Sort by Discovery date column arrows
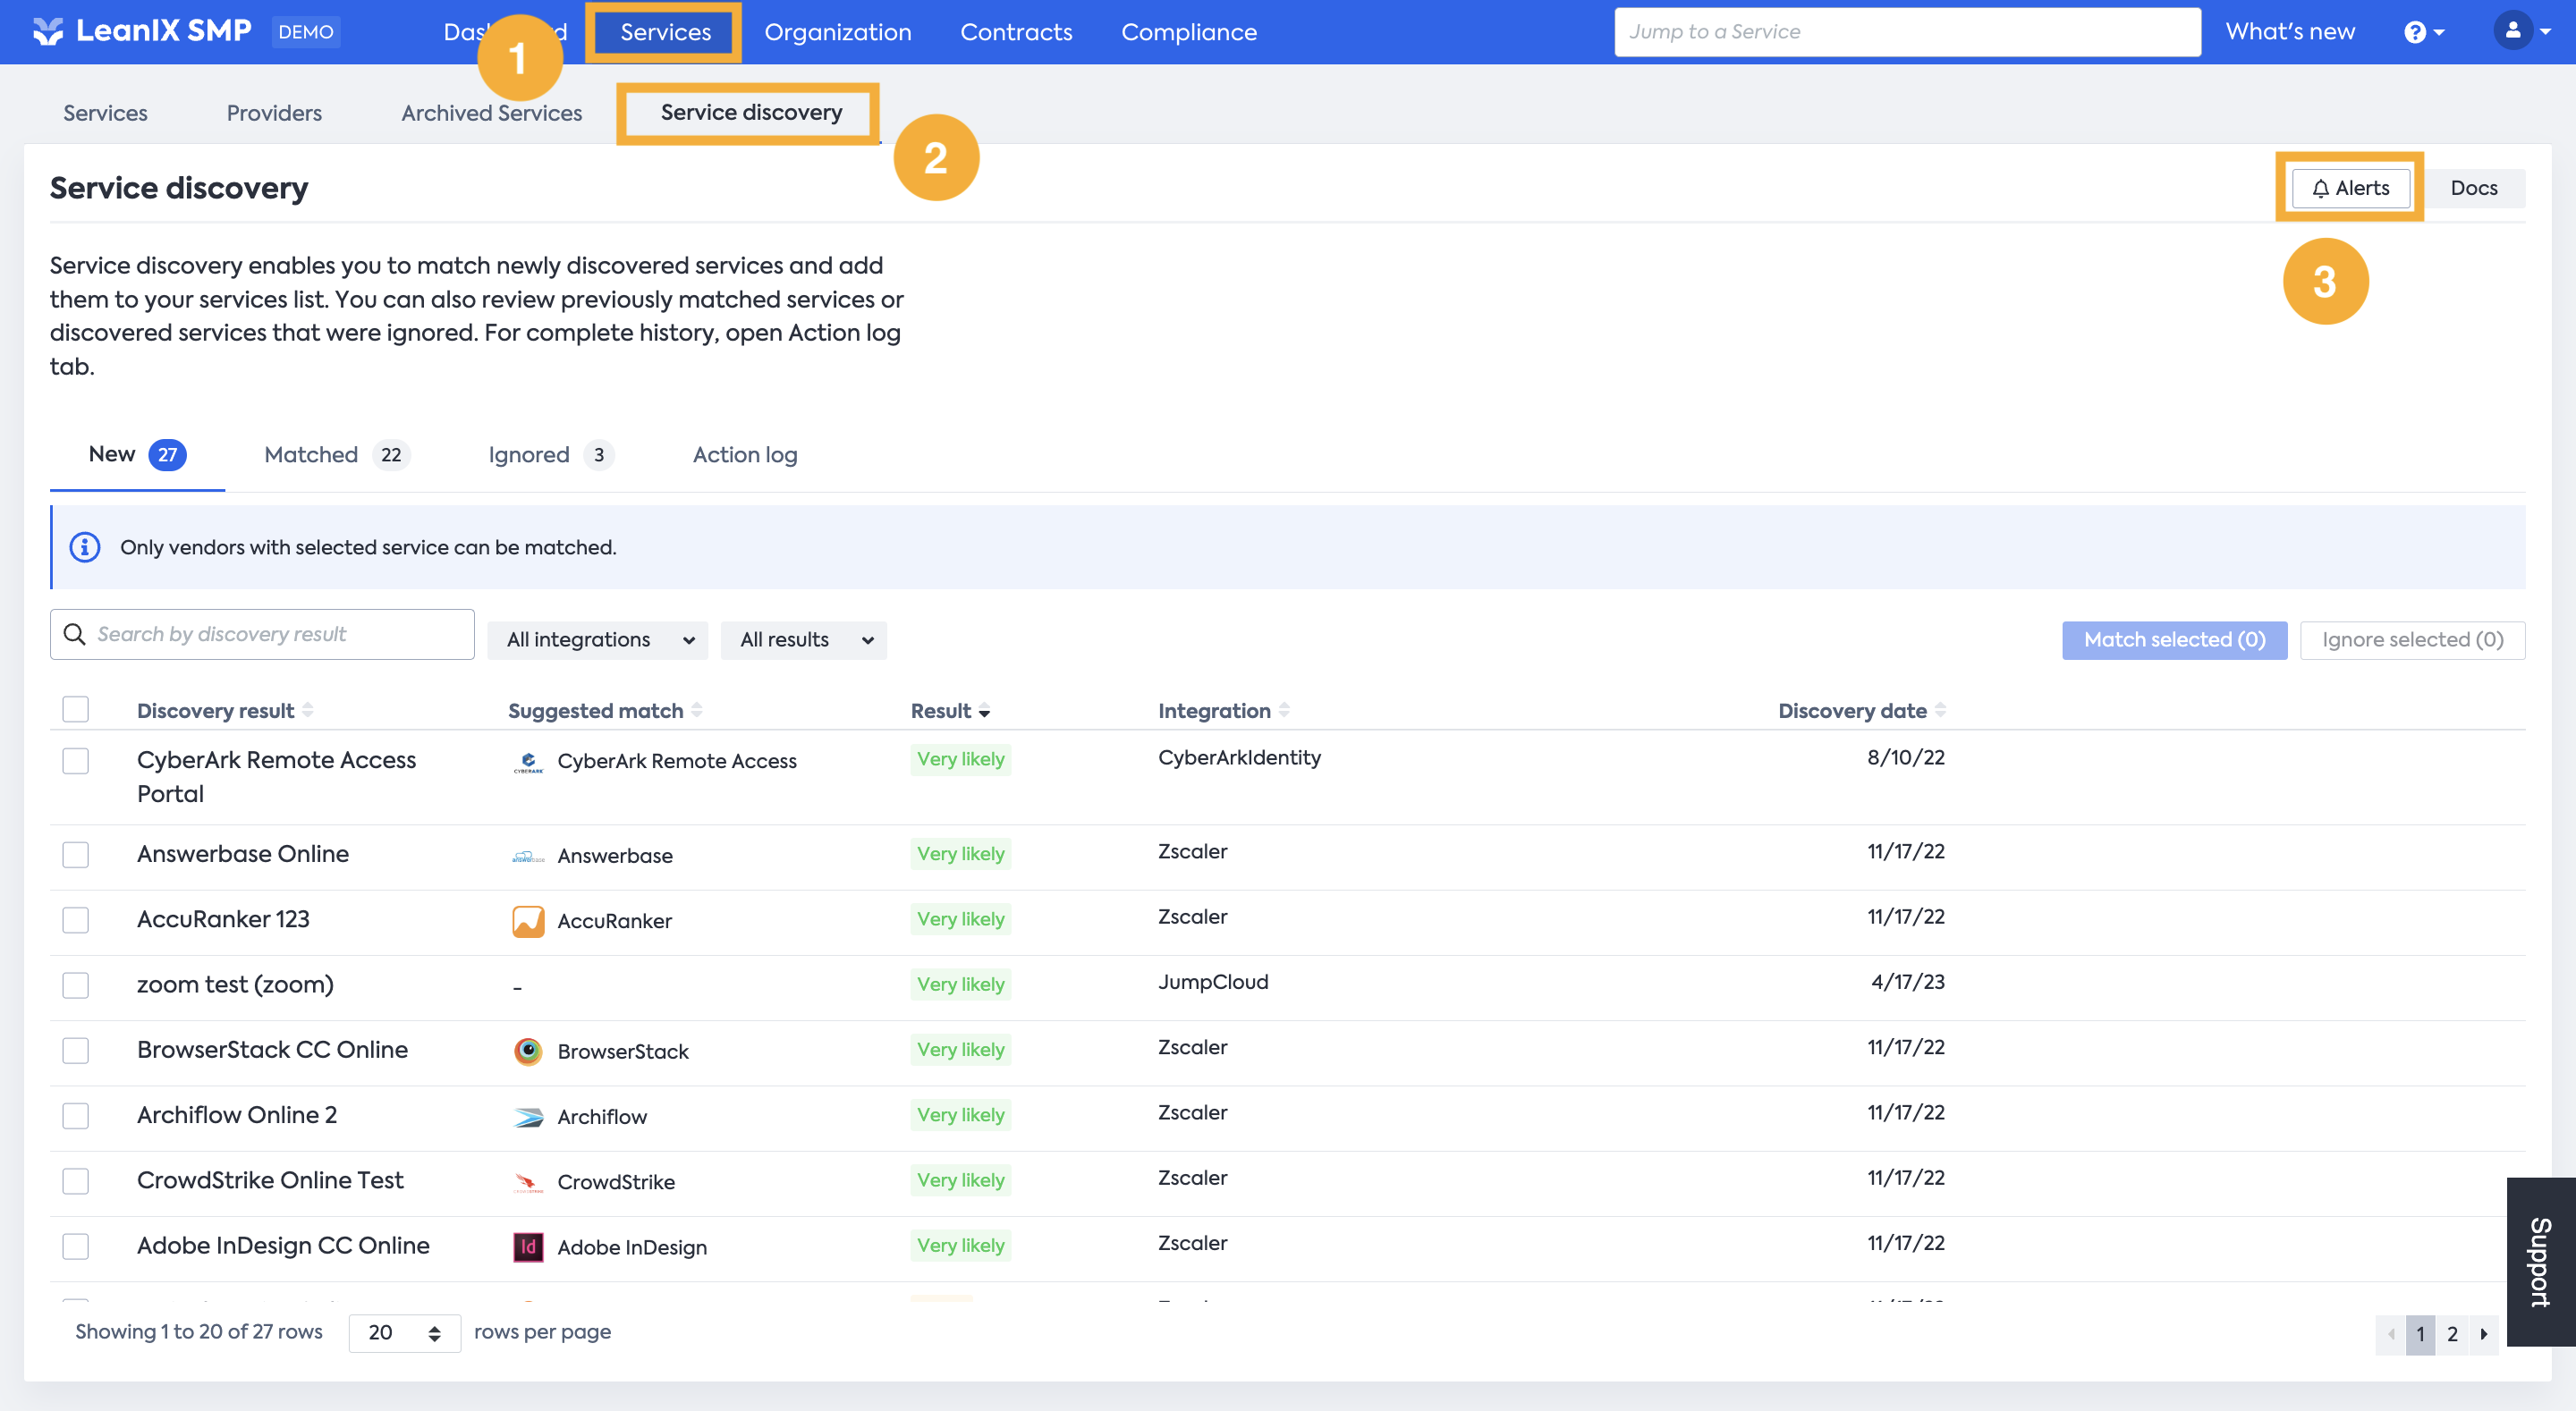 [1940, 710]
